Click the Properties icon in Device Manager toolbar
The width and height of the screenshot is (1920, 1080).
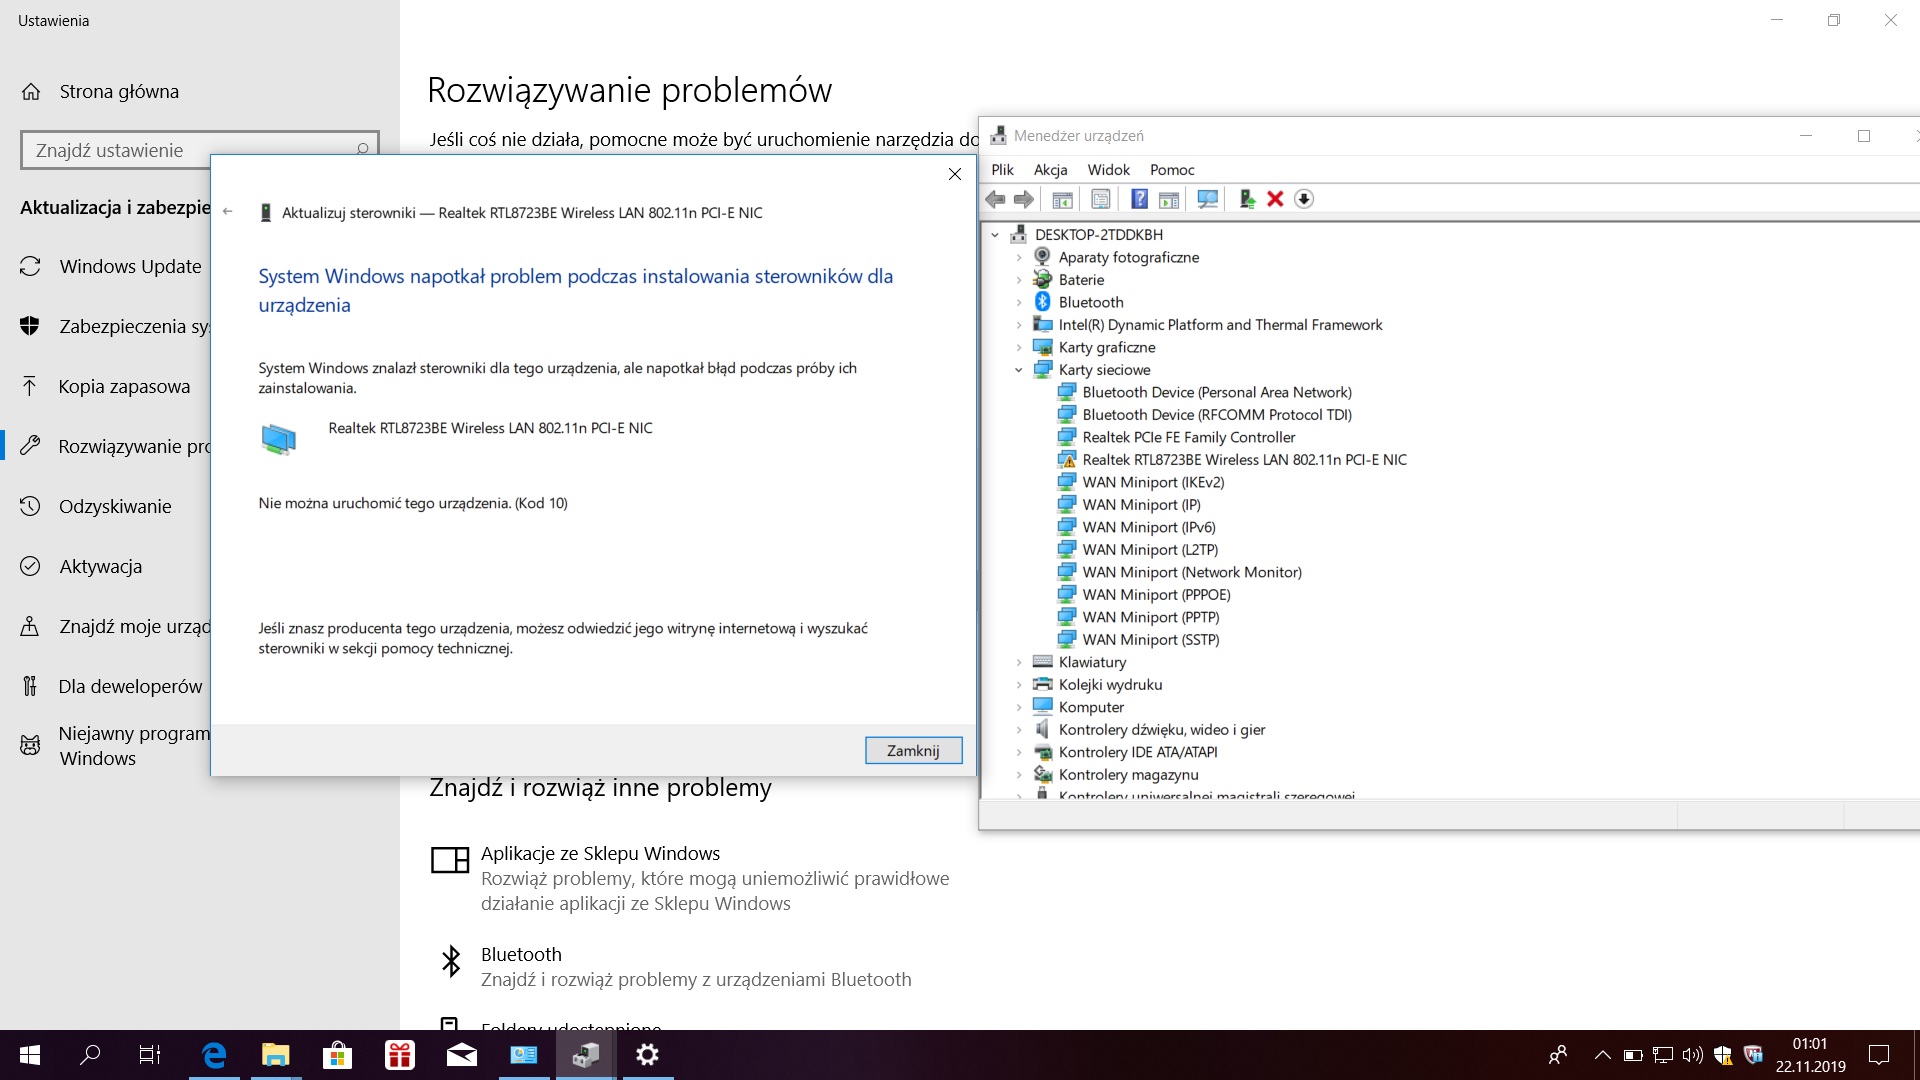click(x=1100, y=199)
